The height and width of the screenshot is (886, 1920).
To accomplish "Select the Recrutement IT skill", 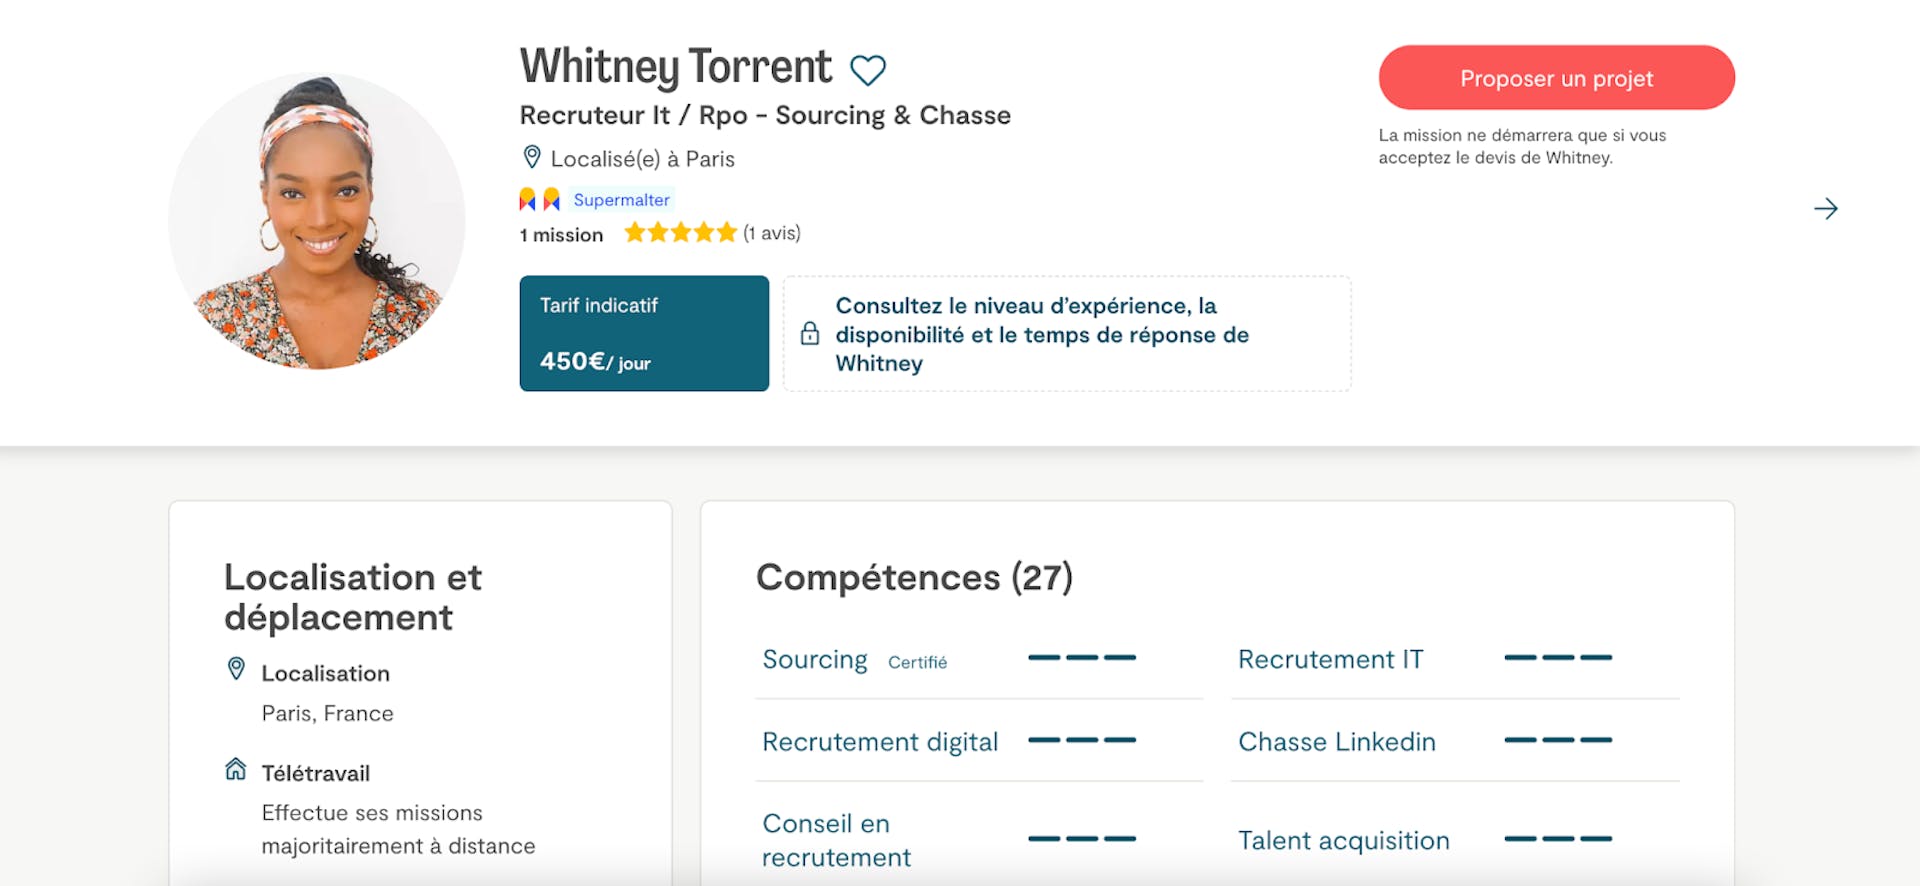I will click(x=1330, y=660).
